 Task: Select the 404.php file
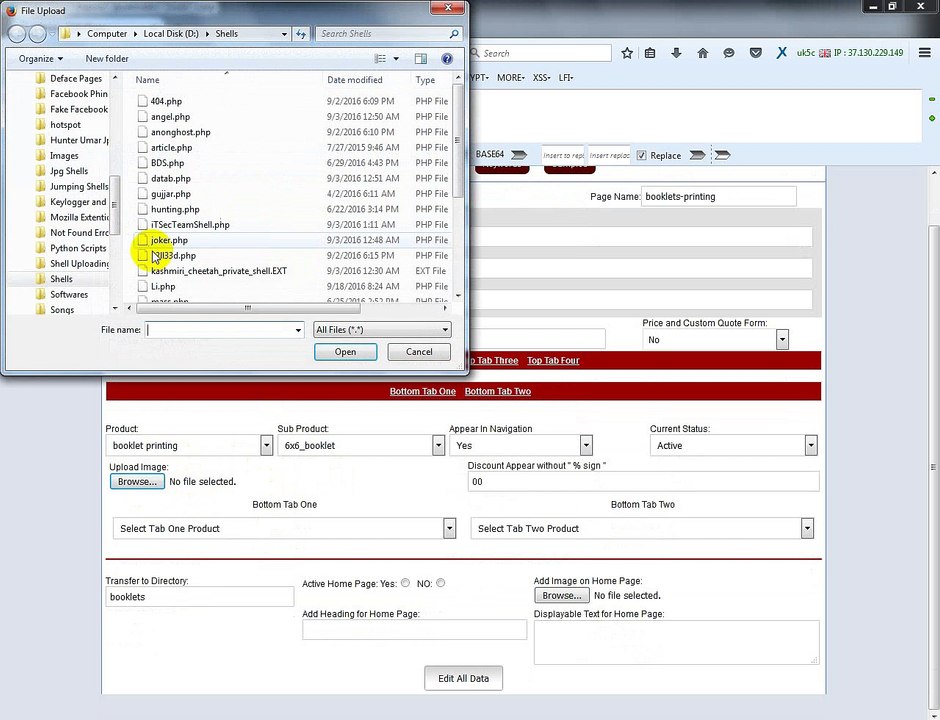pyautogui.click(x=166, y=101)
